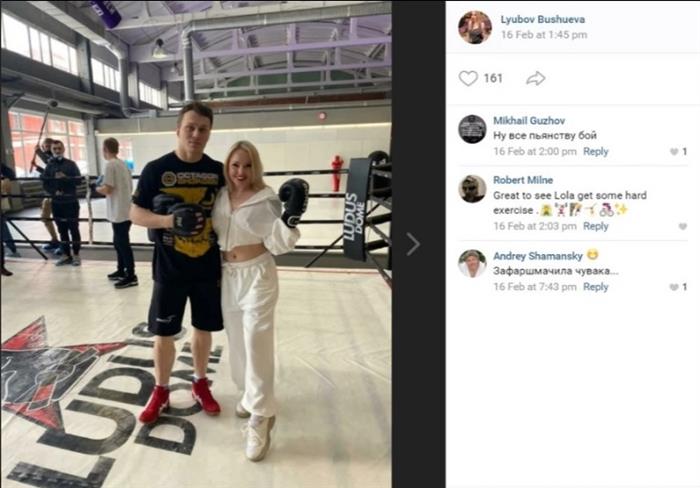Open Robert Milne's avatar
This screenshot has width=700, height=488.
(472, 188)
